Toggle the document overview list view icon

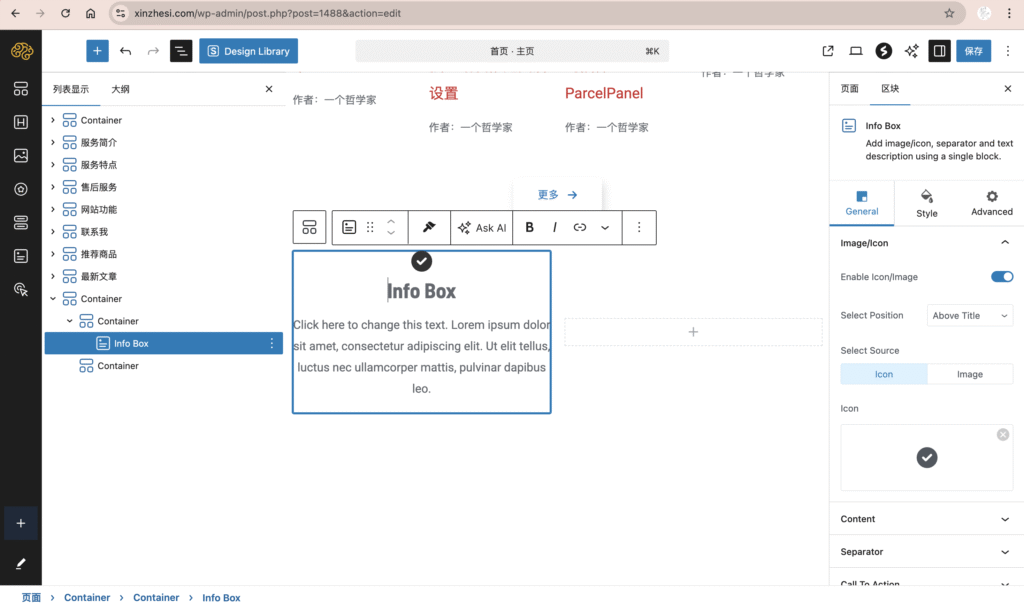[181, 51]
